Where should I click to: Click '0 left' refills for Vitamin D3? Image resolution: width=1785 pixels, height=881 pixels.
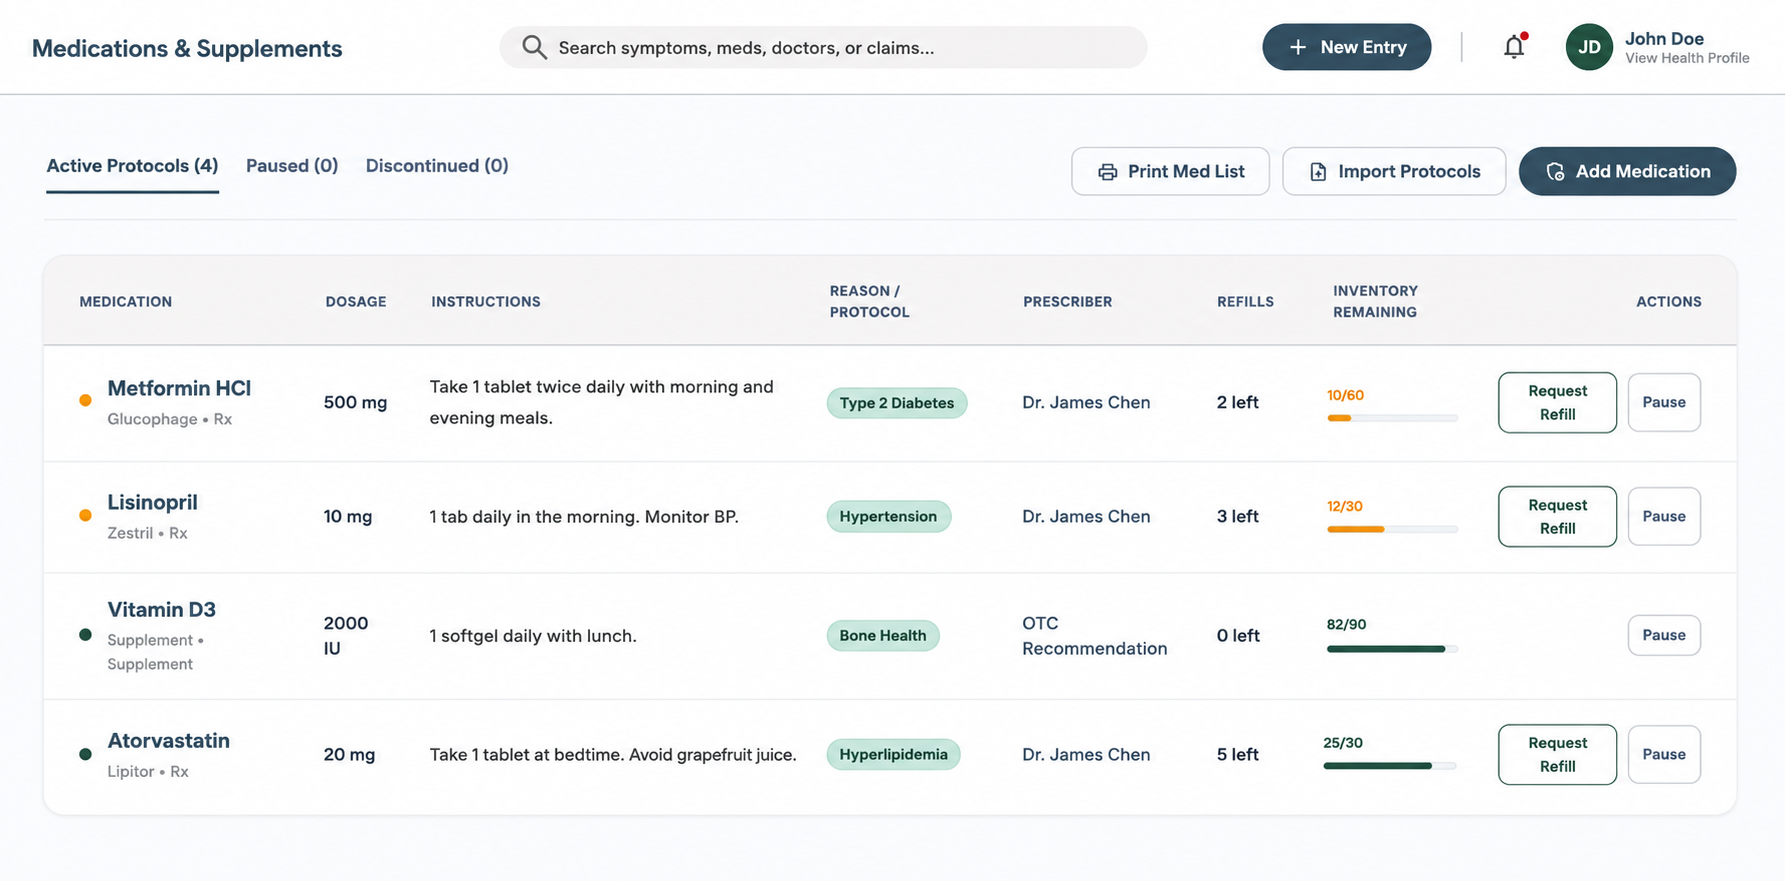1238,635
